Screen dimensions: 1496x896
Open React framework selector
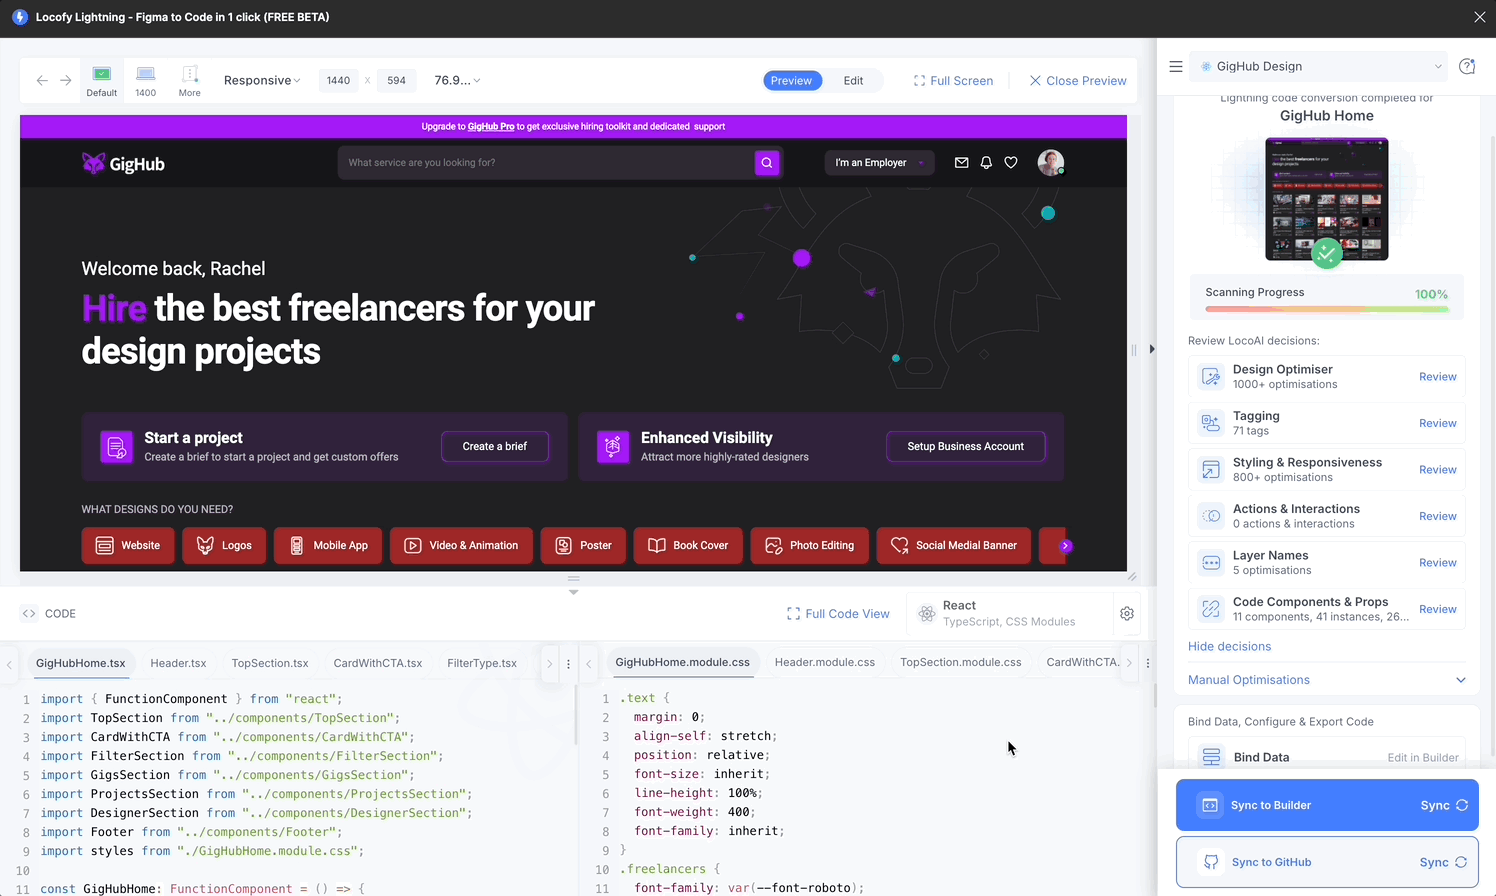pos(1010,614)
